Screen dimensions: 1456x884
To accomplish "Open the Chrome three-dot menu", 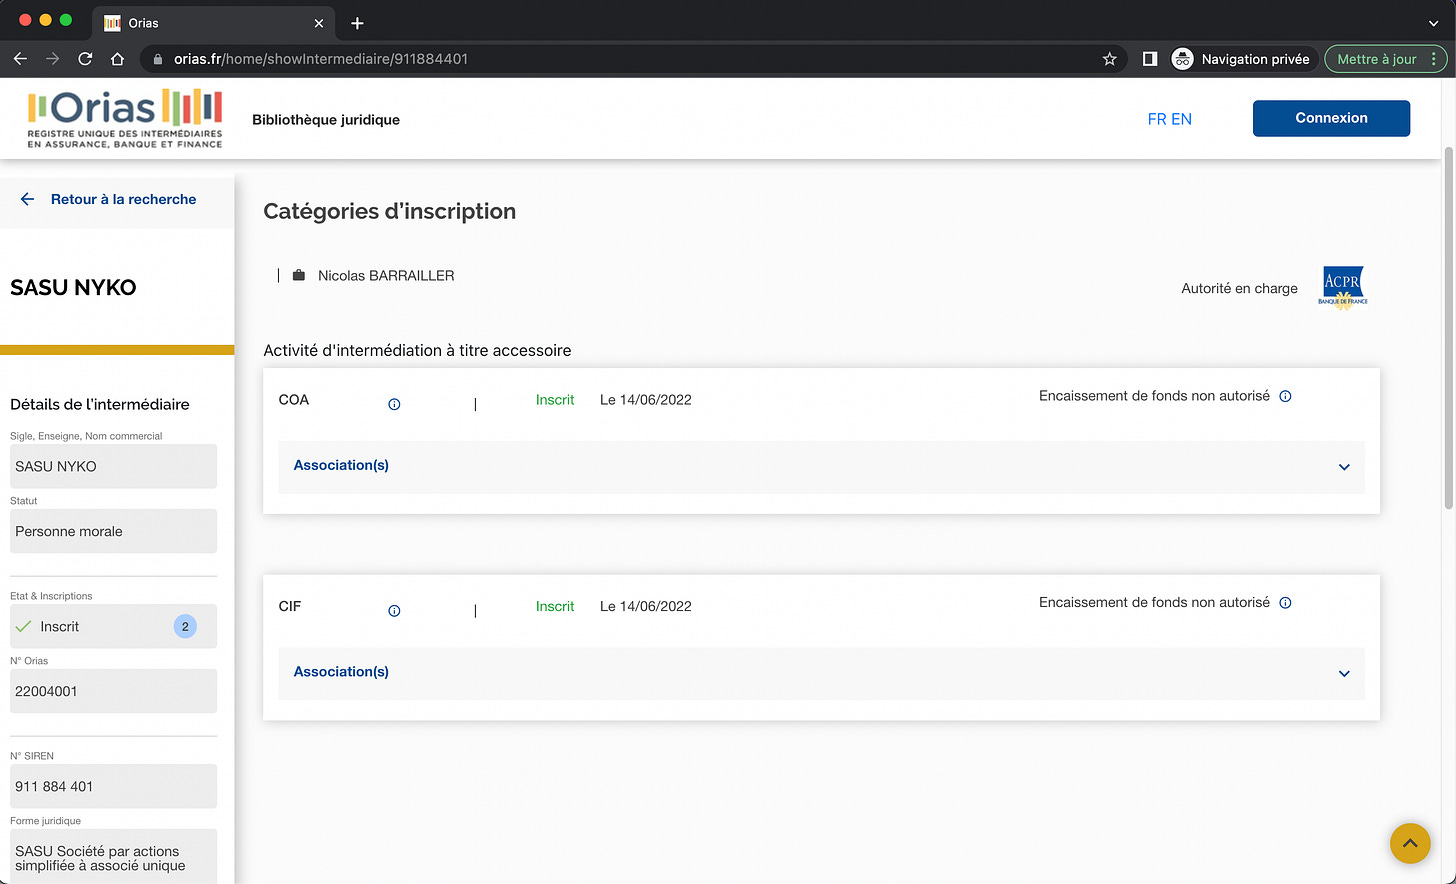I will coord(1434,59).
